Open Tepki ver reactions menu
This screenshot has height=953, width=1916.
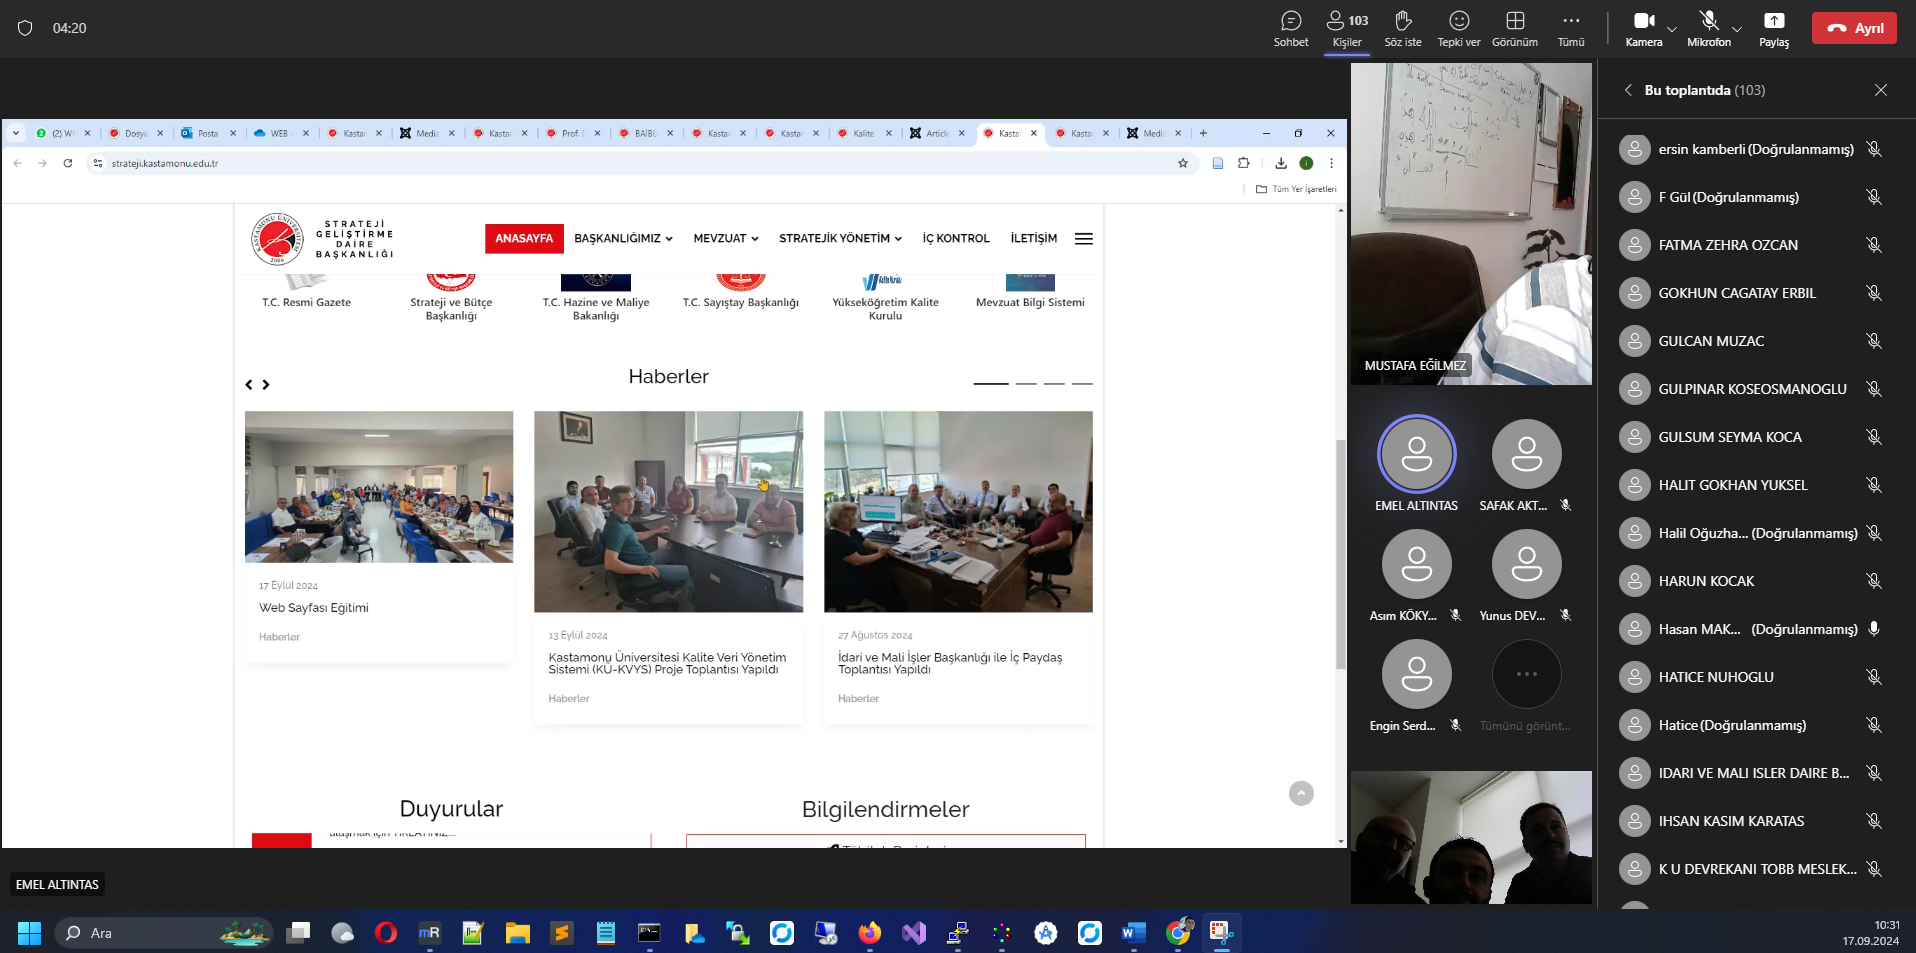(1458, 28)
